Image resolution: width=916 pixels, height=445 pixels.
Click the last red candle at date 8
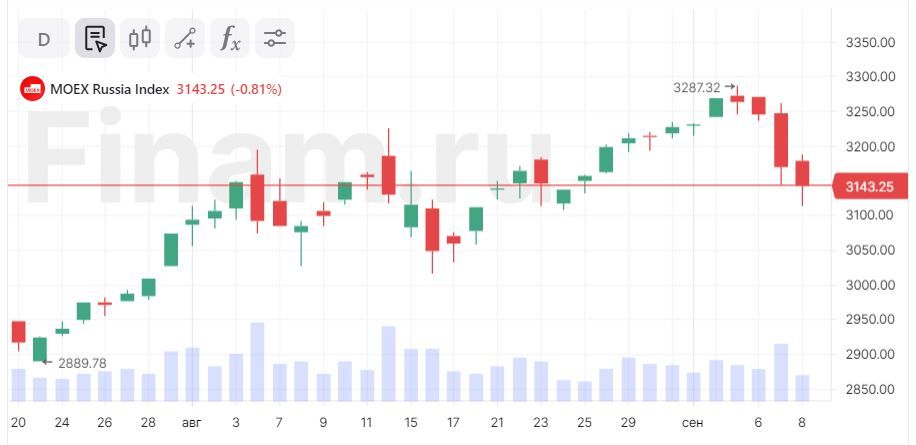(803, 173)
